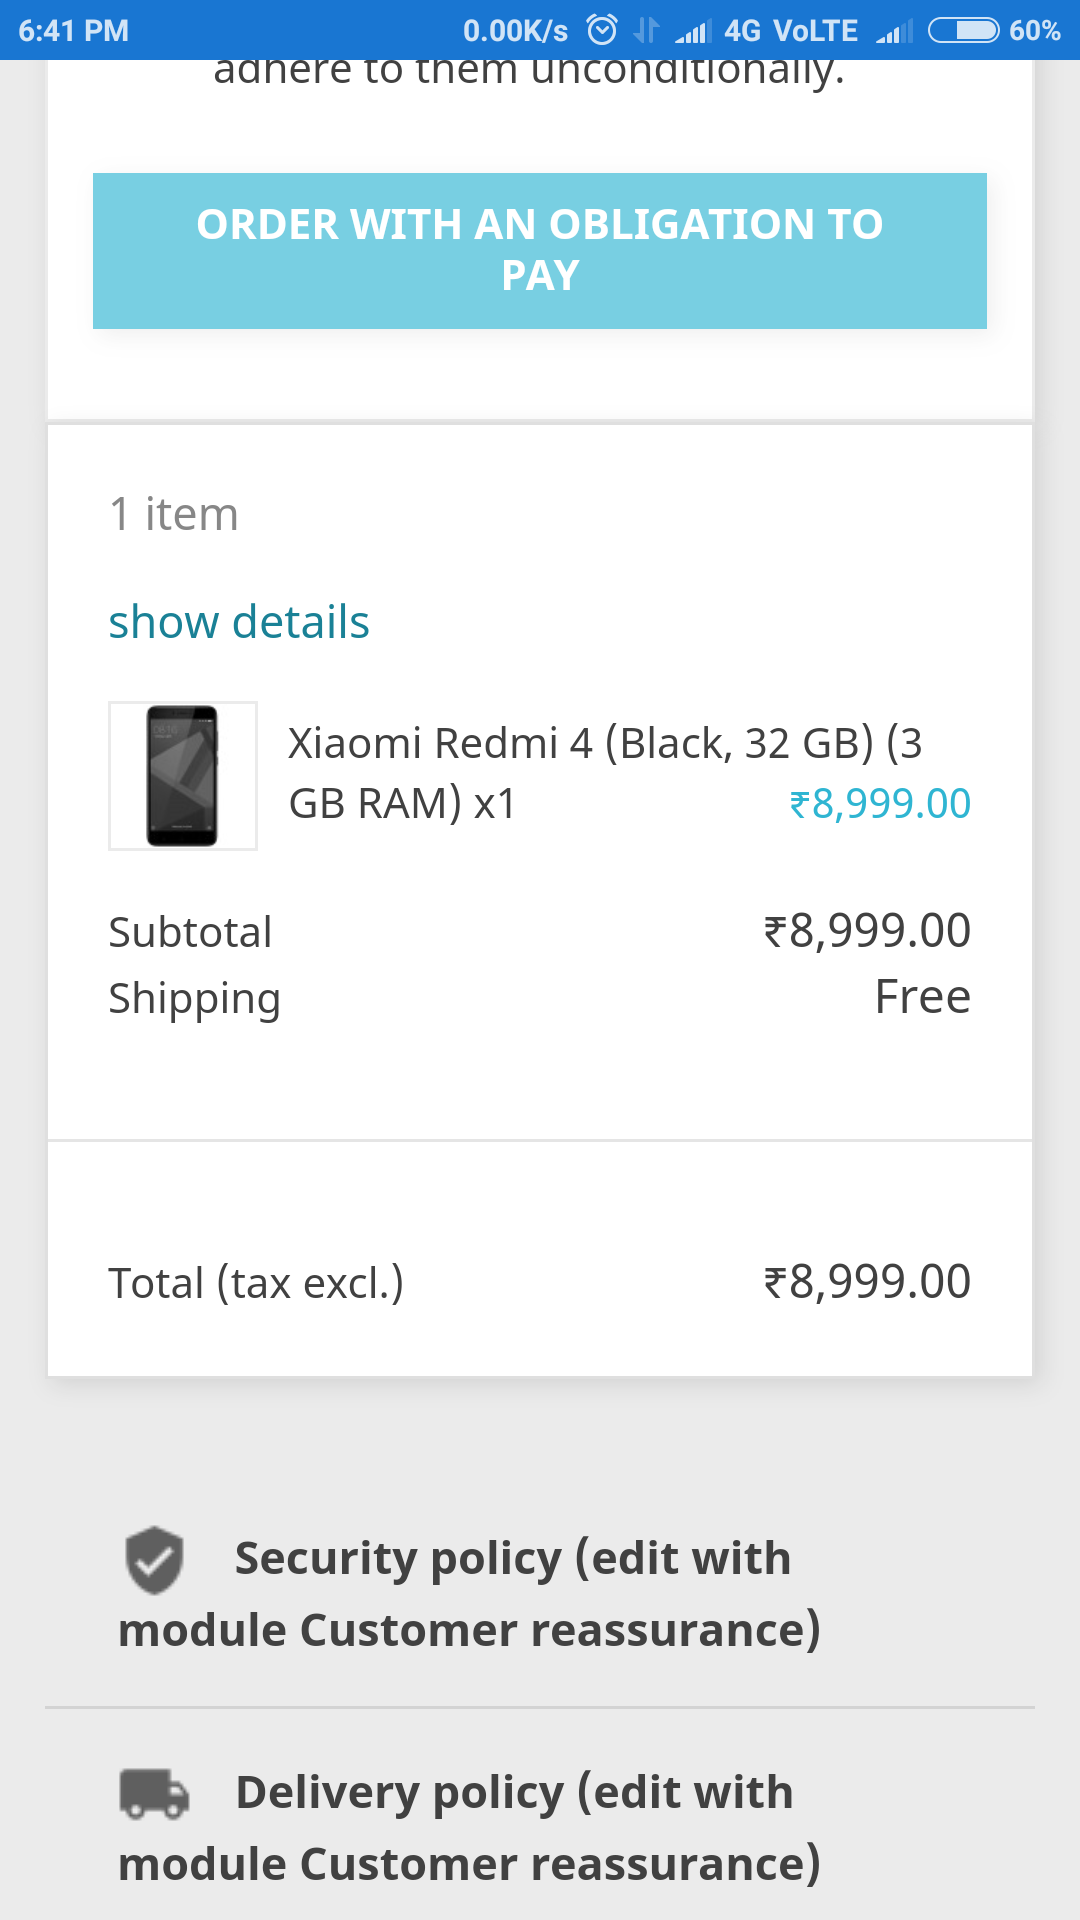Expand cart with show details link
Screen dimensions: 1080x1920
pos(239,622)
